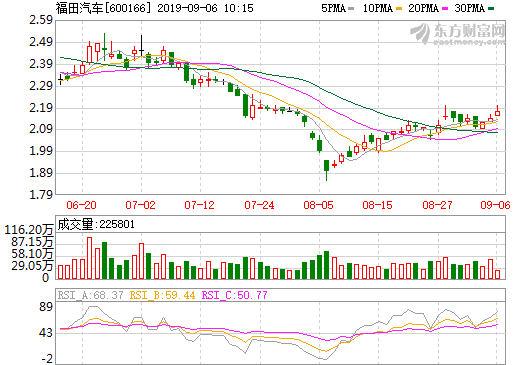Click the 20PMA magenta legend swatch
Viewport: 520px width, 365px height.
coord(445,8)
